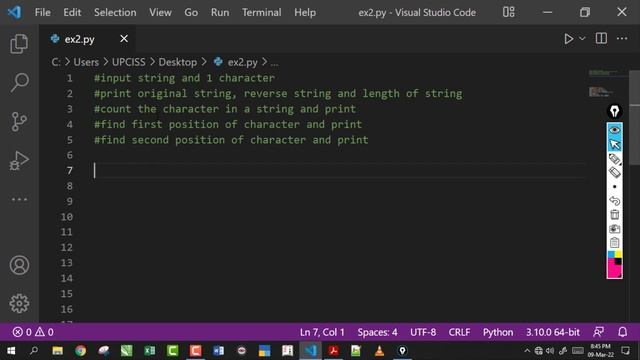Viewport: 640px width, 360px height.
Task: Open notifications bell in status bar
Action: coord(622,332)
